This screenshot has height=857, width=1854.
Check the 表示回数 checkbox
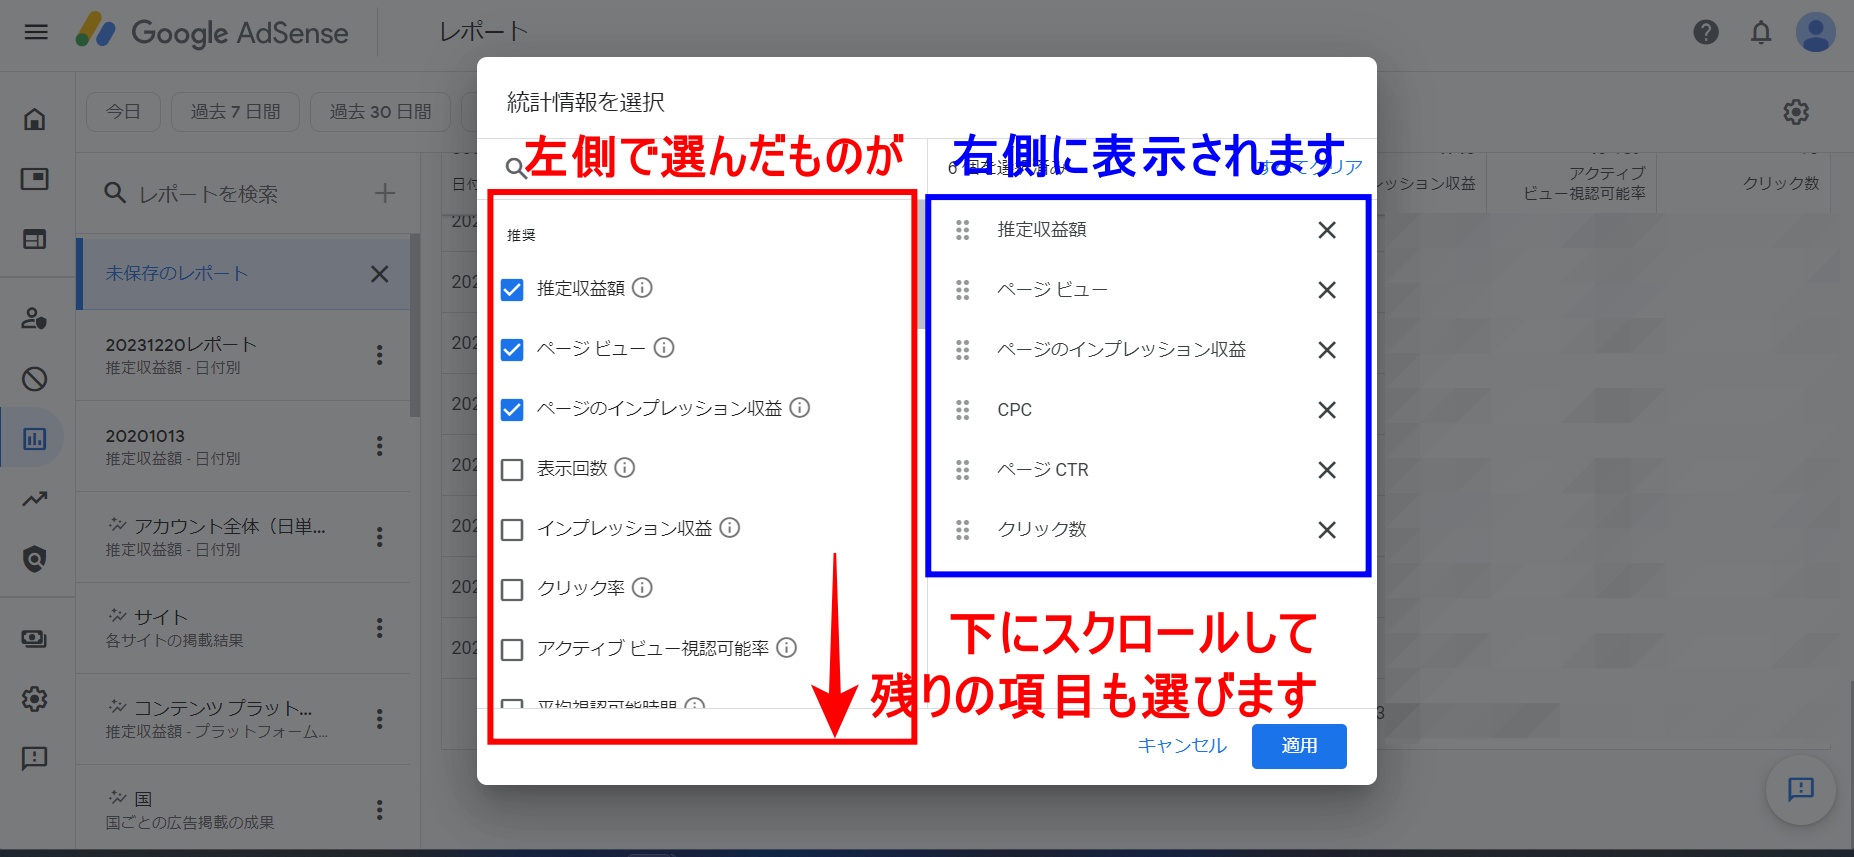[x=512, y=470]
